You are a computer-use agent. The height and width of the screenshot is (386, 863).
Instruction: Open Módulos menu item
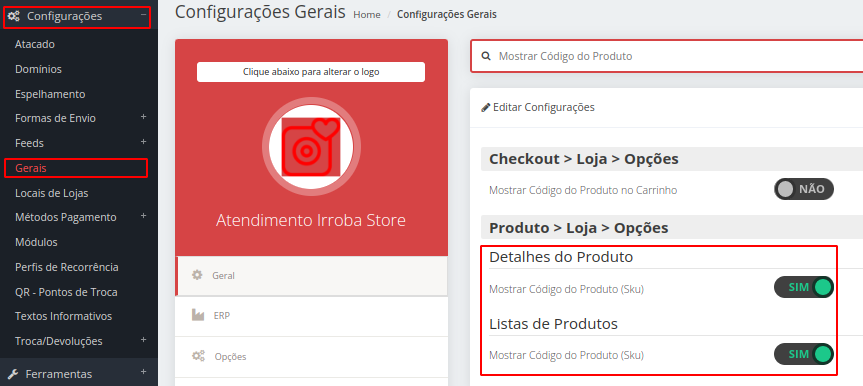(x=36, y=242)
